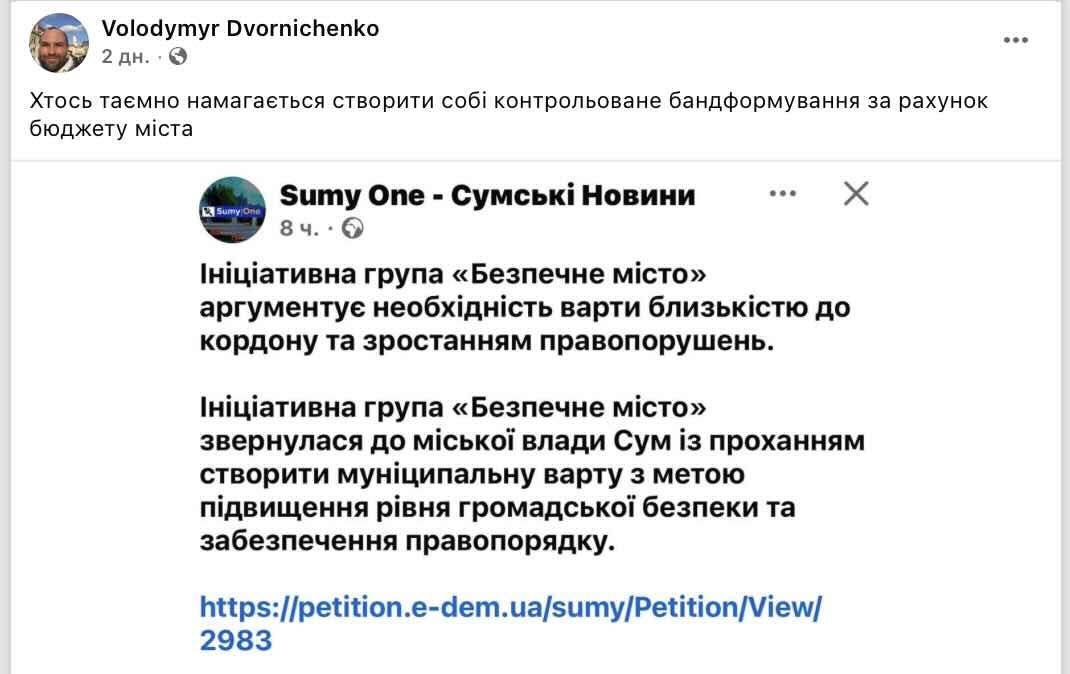Click the text "кордону та зростанням правопорушень"

point(487,340)
